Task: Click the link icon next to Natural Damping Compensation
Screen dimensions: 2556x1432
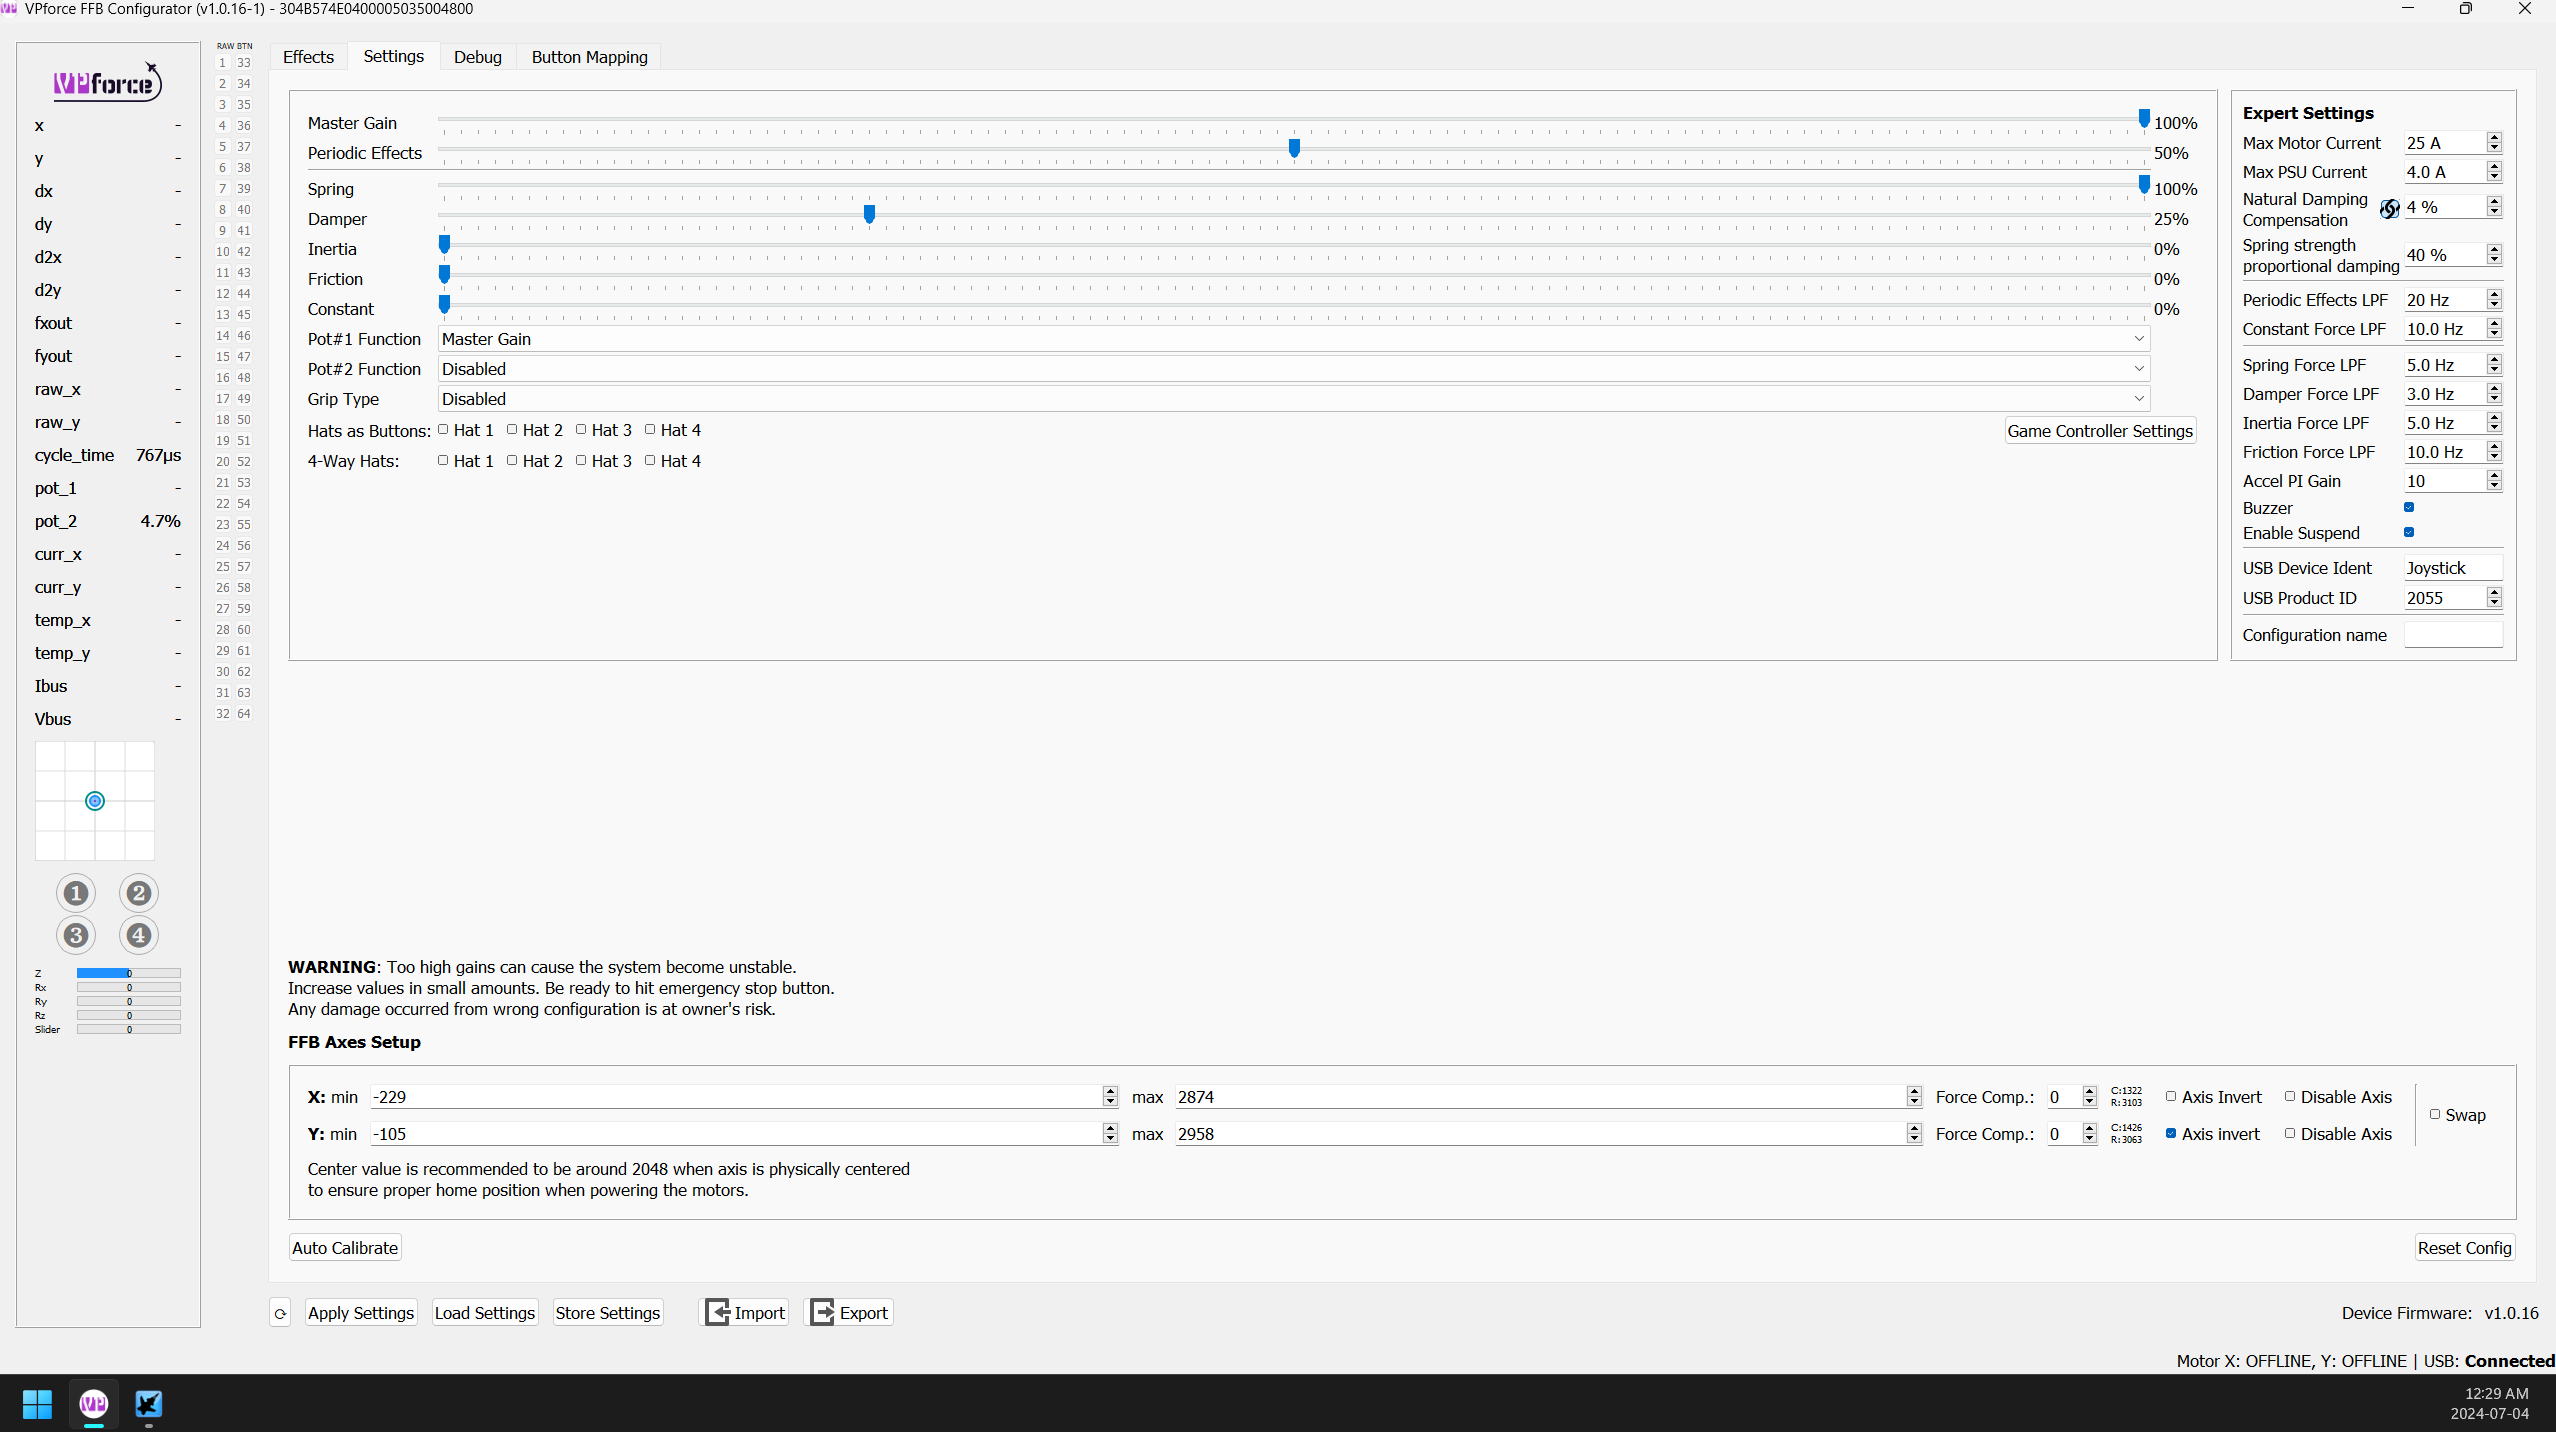Action: point(2388,209)
